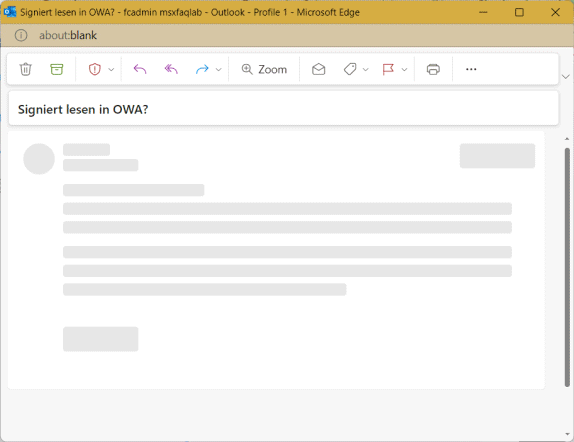574x442 pixels.
Task: Flag the message with the red flag
Action: tap(388, 69)
